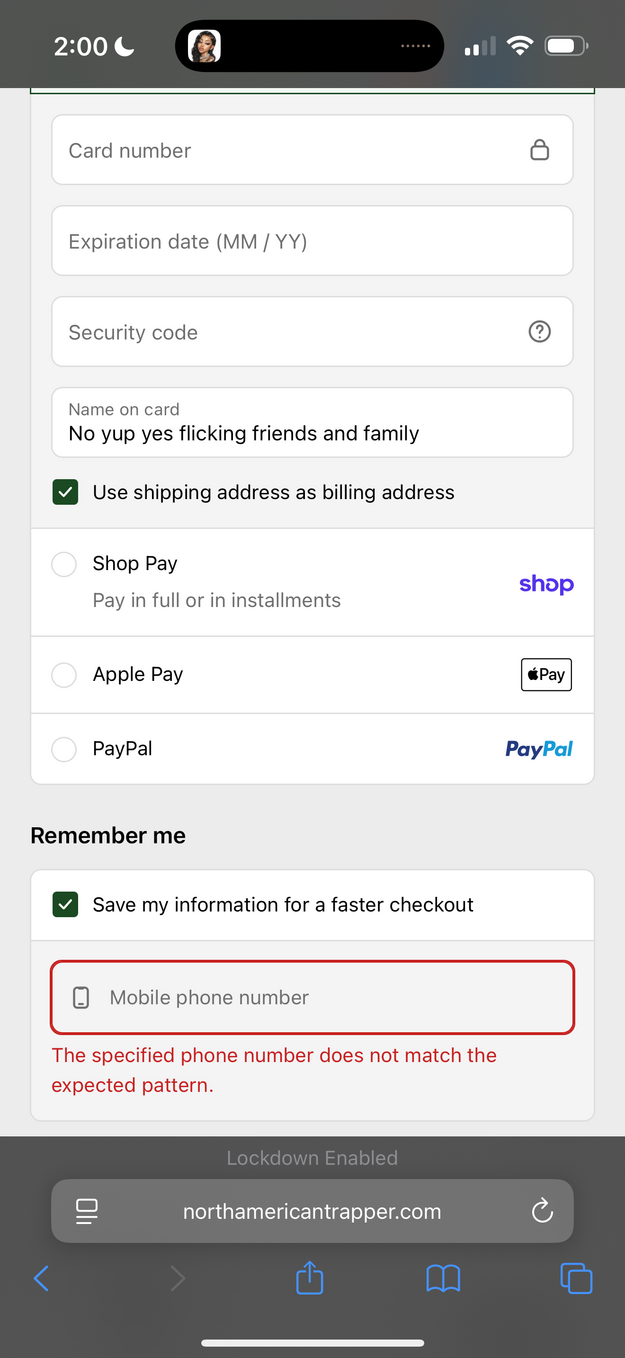Open Safari bookmarks book icon

pos(443,1278)
